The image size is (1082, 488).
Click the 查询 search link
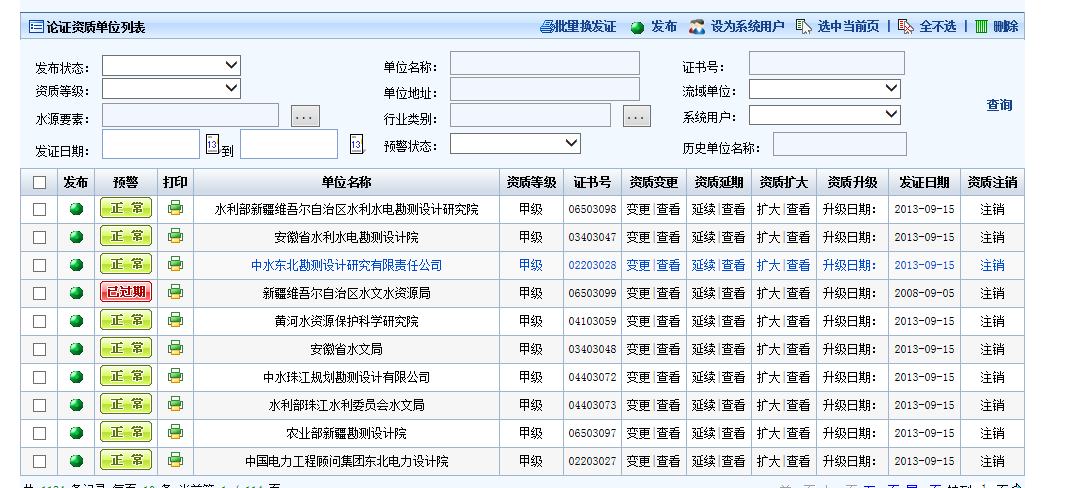[999, 105]
